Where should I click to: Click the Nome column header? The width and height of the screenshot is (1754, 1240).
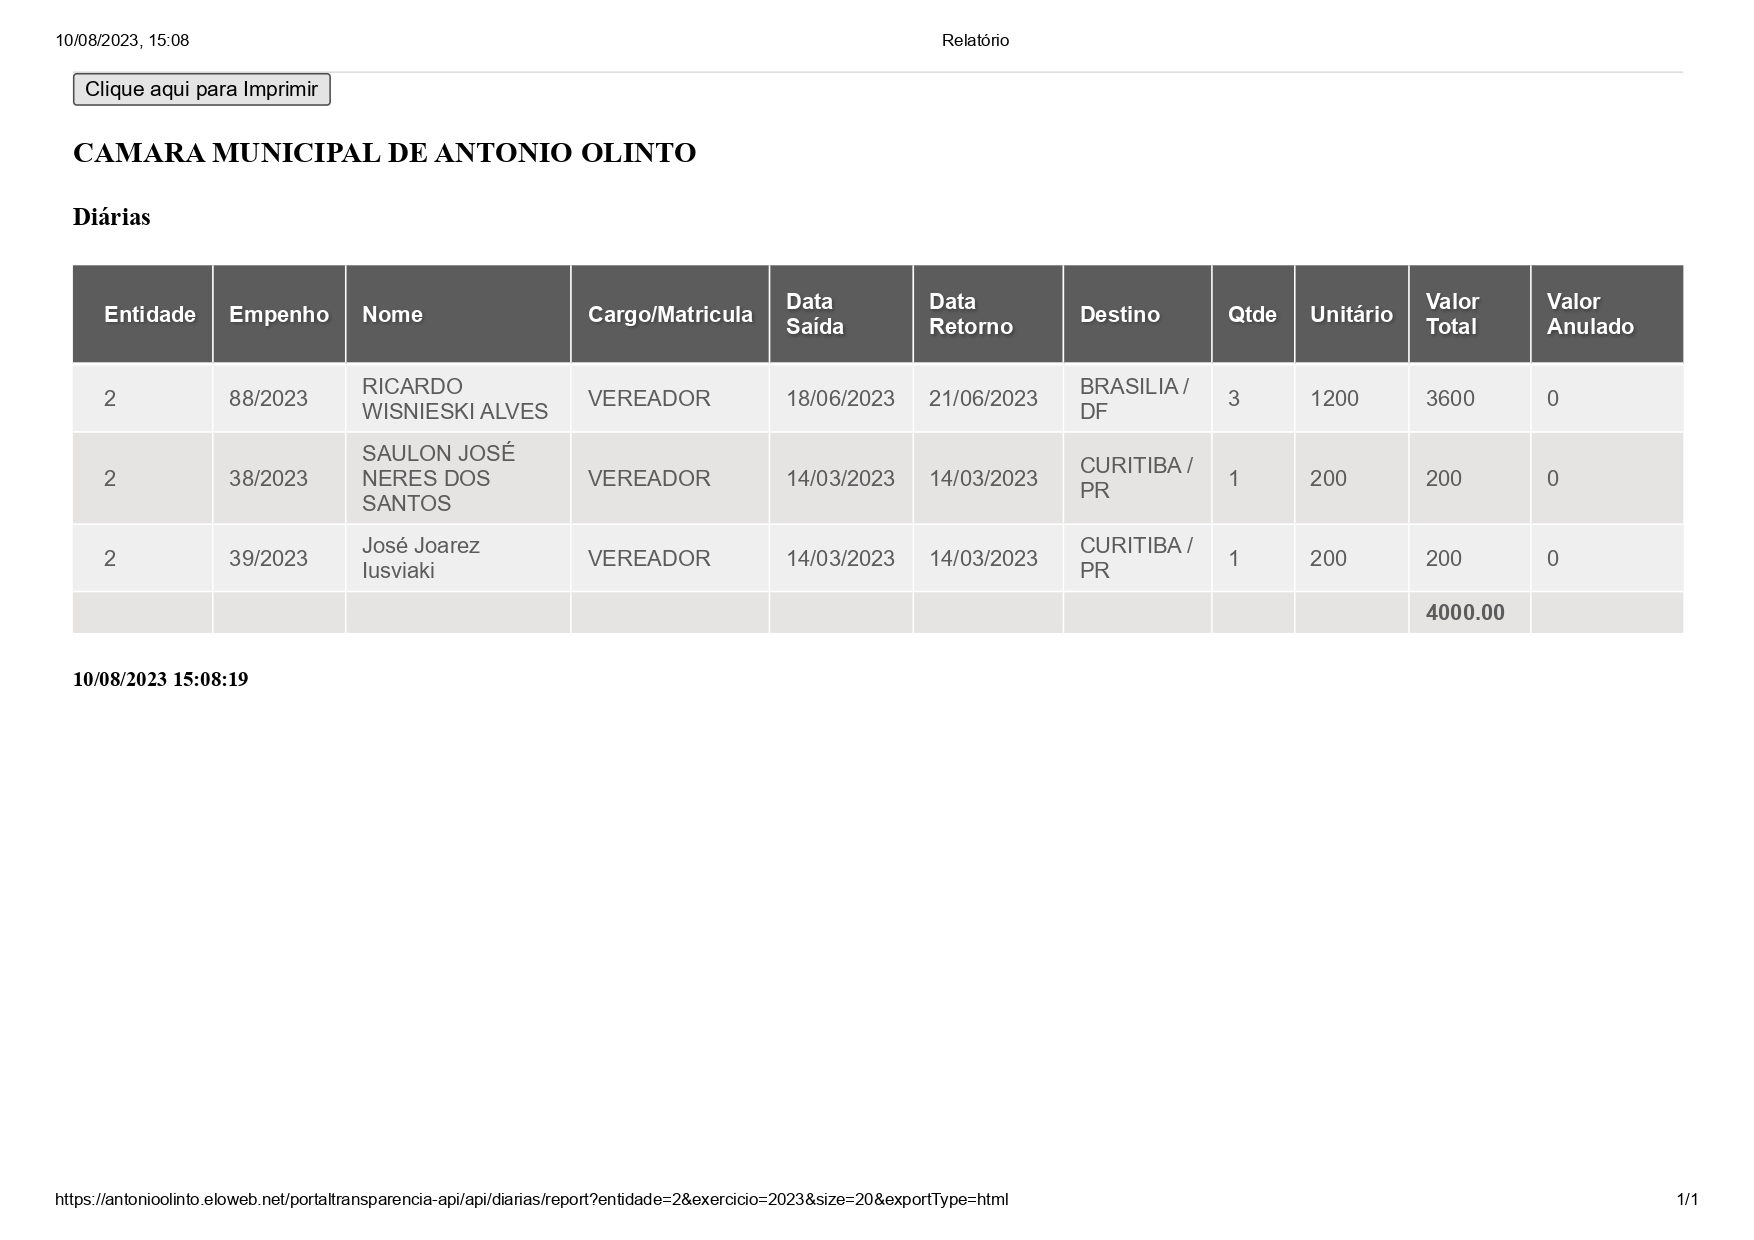point(392,314)
